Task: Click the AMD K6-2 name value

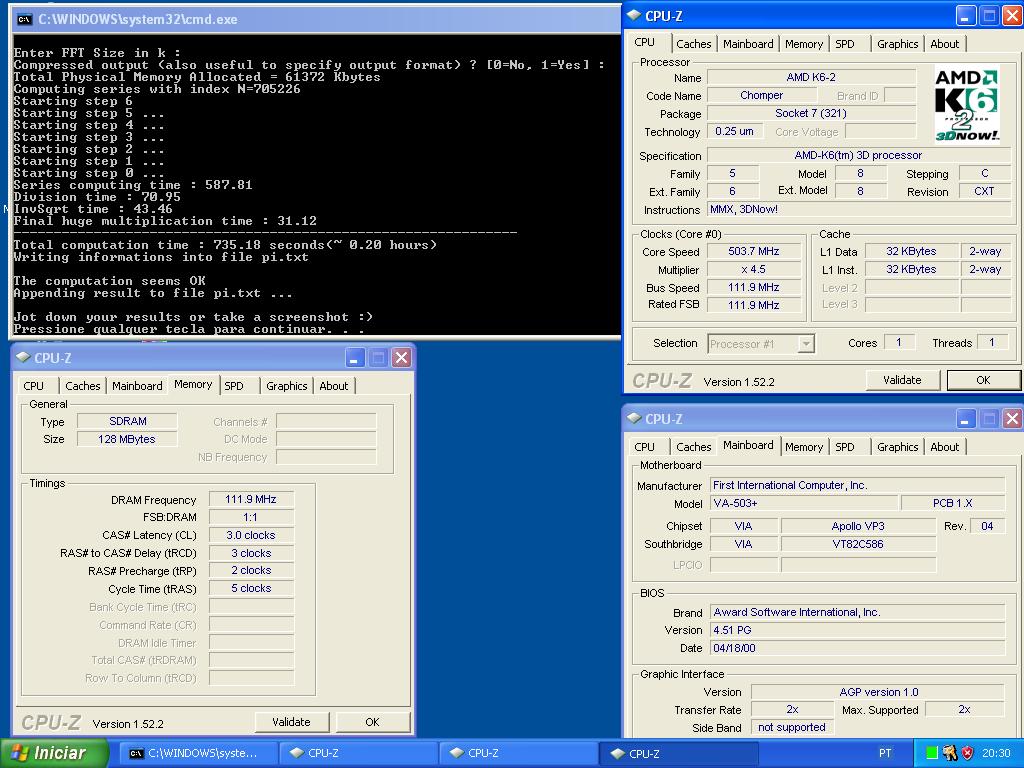Action: pos(811,77)
